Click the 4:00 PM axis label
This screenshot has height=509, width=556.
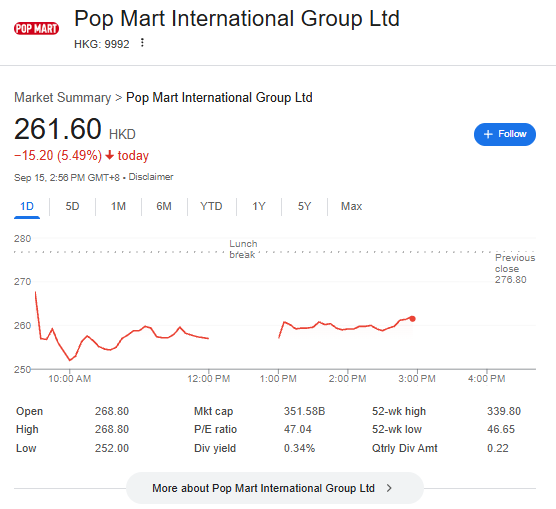pos(486,378)
